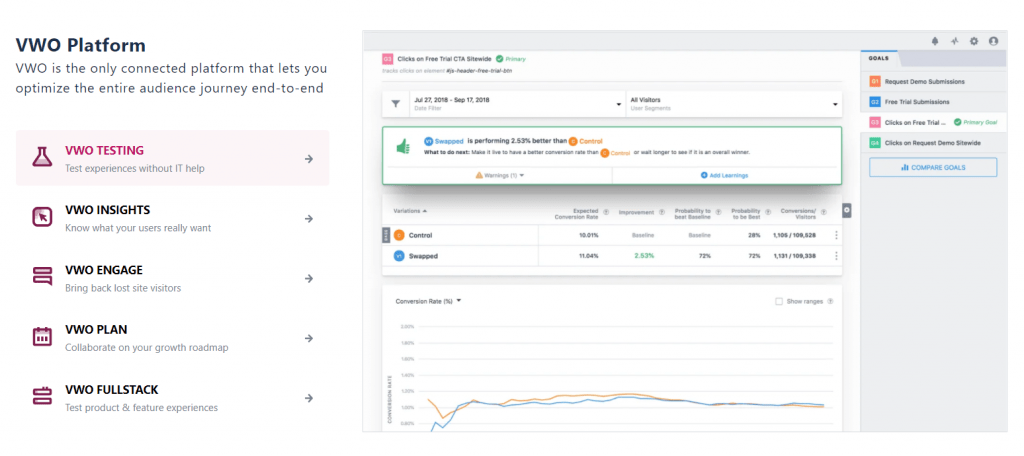The width and height of the screenshot is (1024, 456).
Task: Select Free Trial Submissions goal
Action: coord(933,102)
